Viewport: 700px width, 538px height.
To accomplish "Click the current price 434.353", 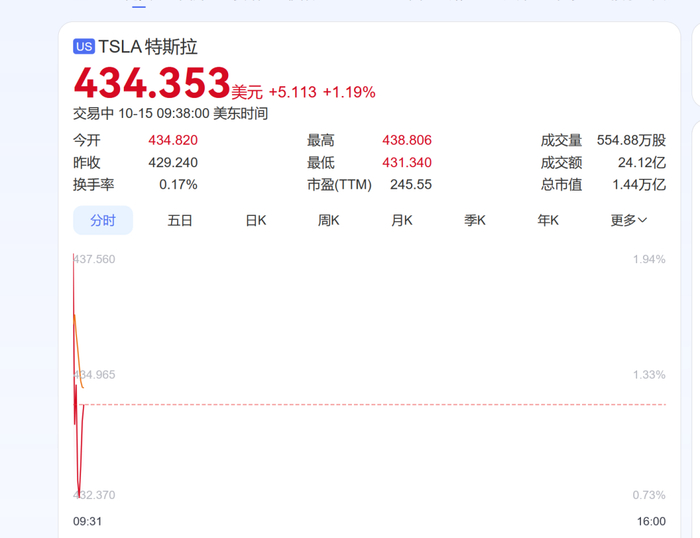I will 151,83.
